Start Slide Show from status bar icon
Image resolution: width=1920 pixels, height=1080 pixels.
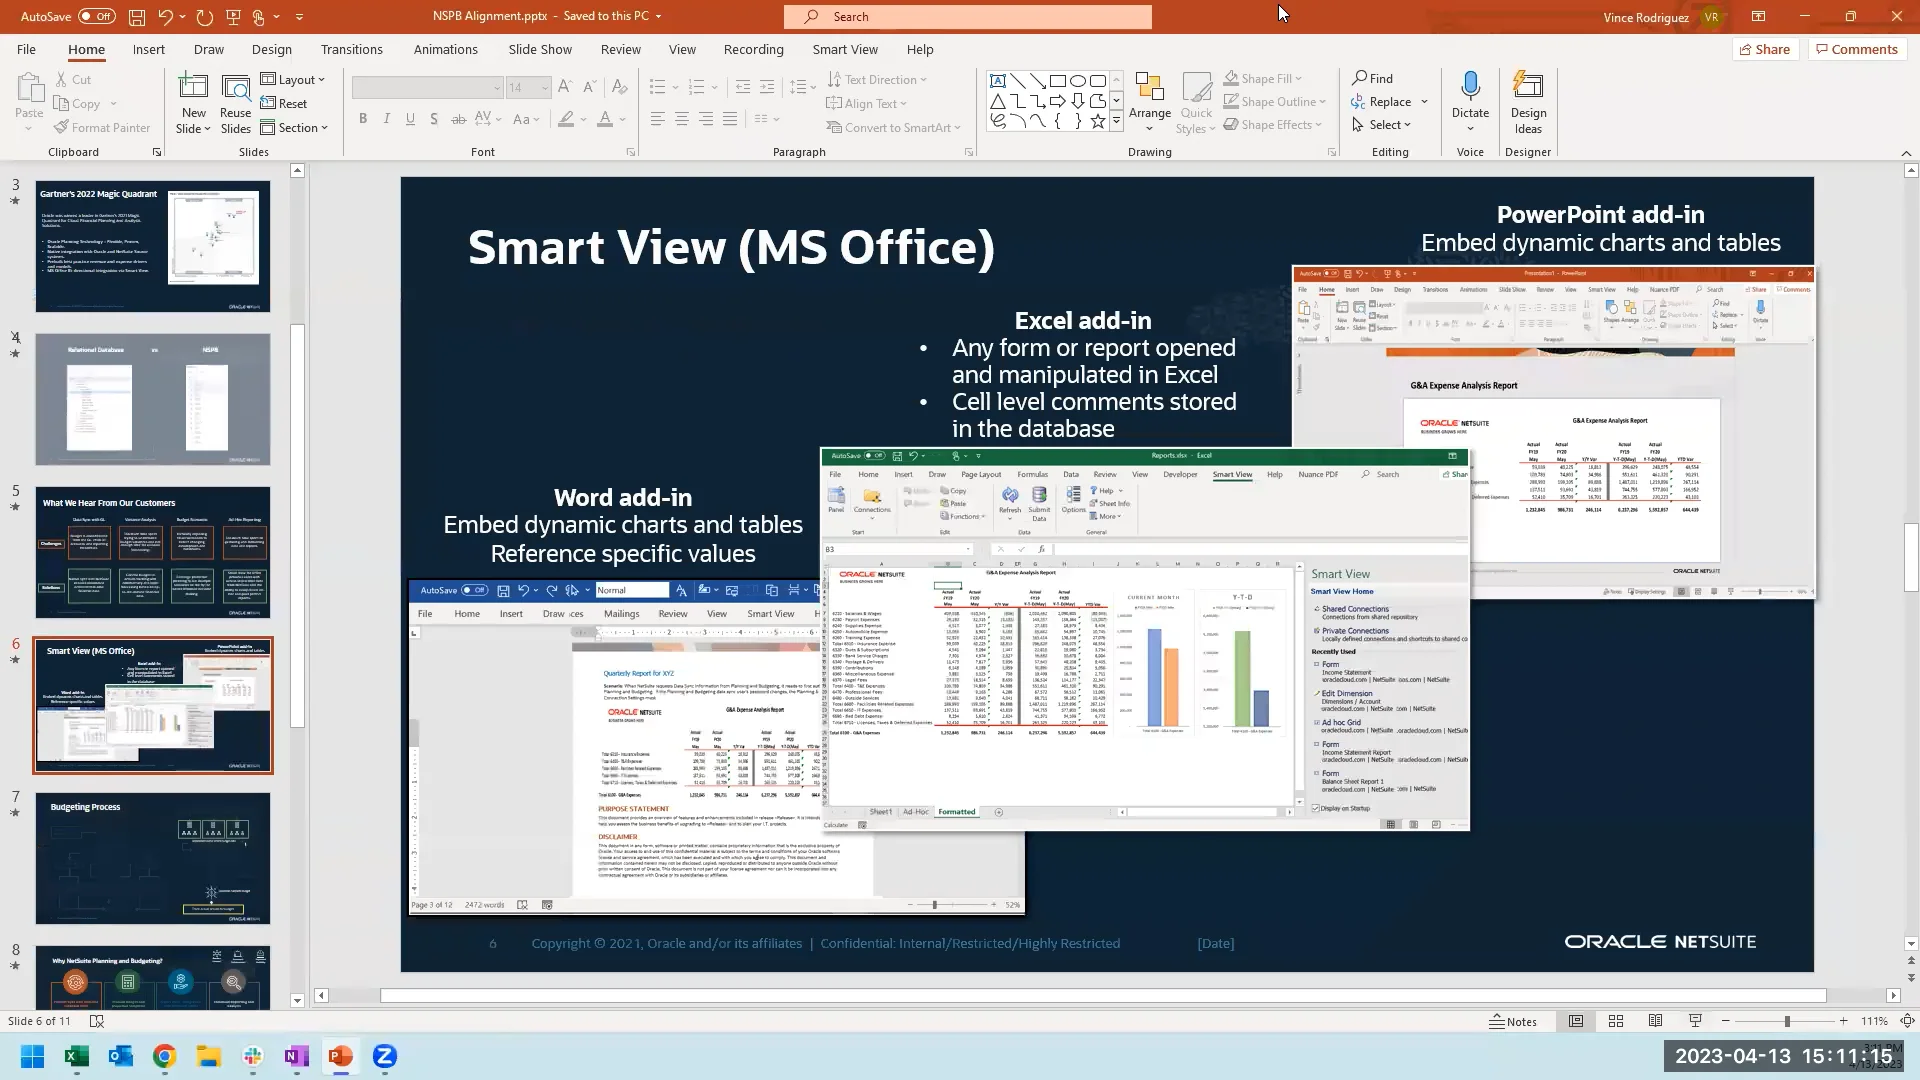pyautogui.click(x=1695, y=1021)
